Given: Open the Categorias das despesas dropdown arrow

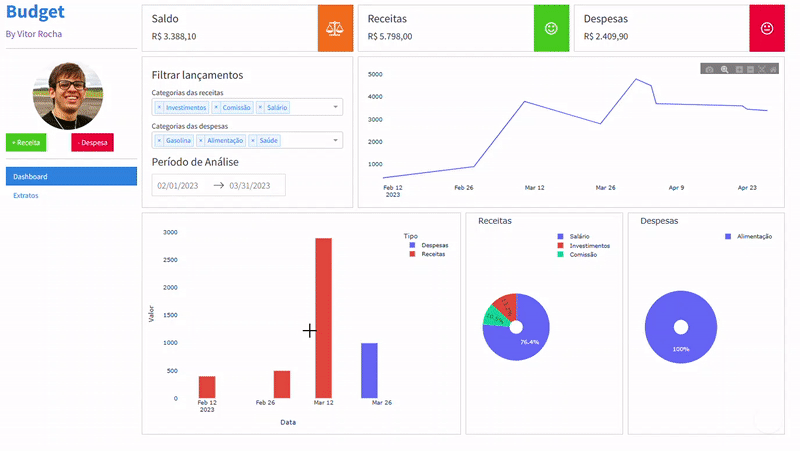Looking at the screenshot, I should tap(335, 140).
